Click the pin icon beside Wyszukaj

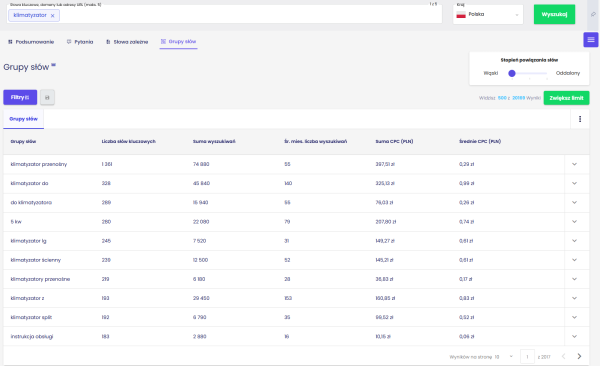(593, 14)
